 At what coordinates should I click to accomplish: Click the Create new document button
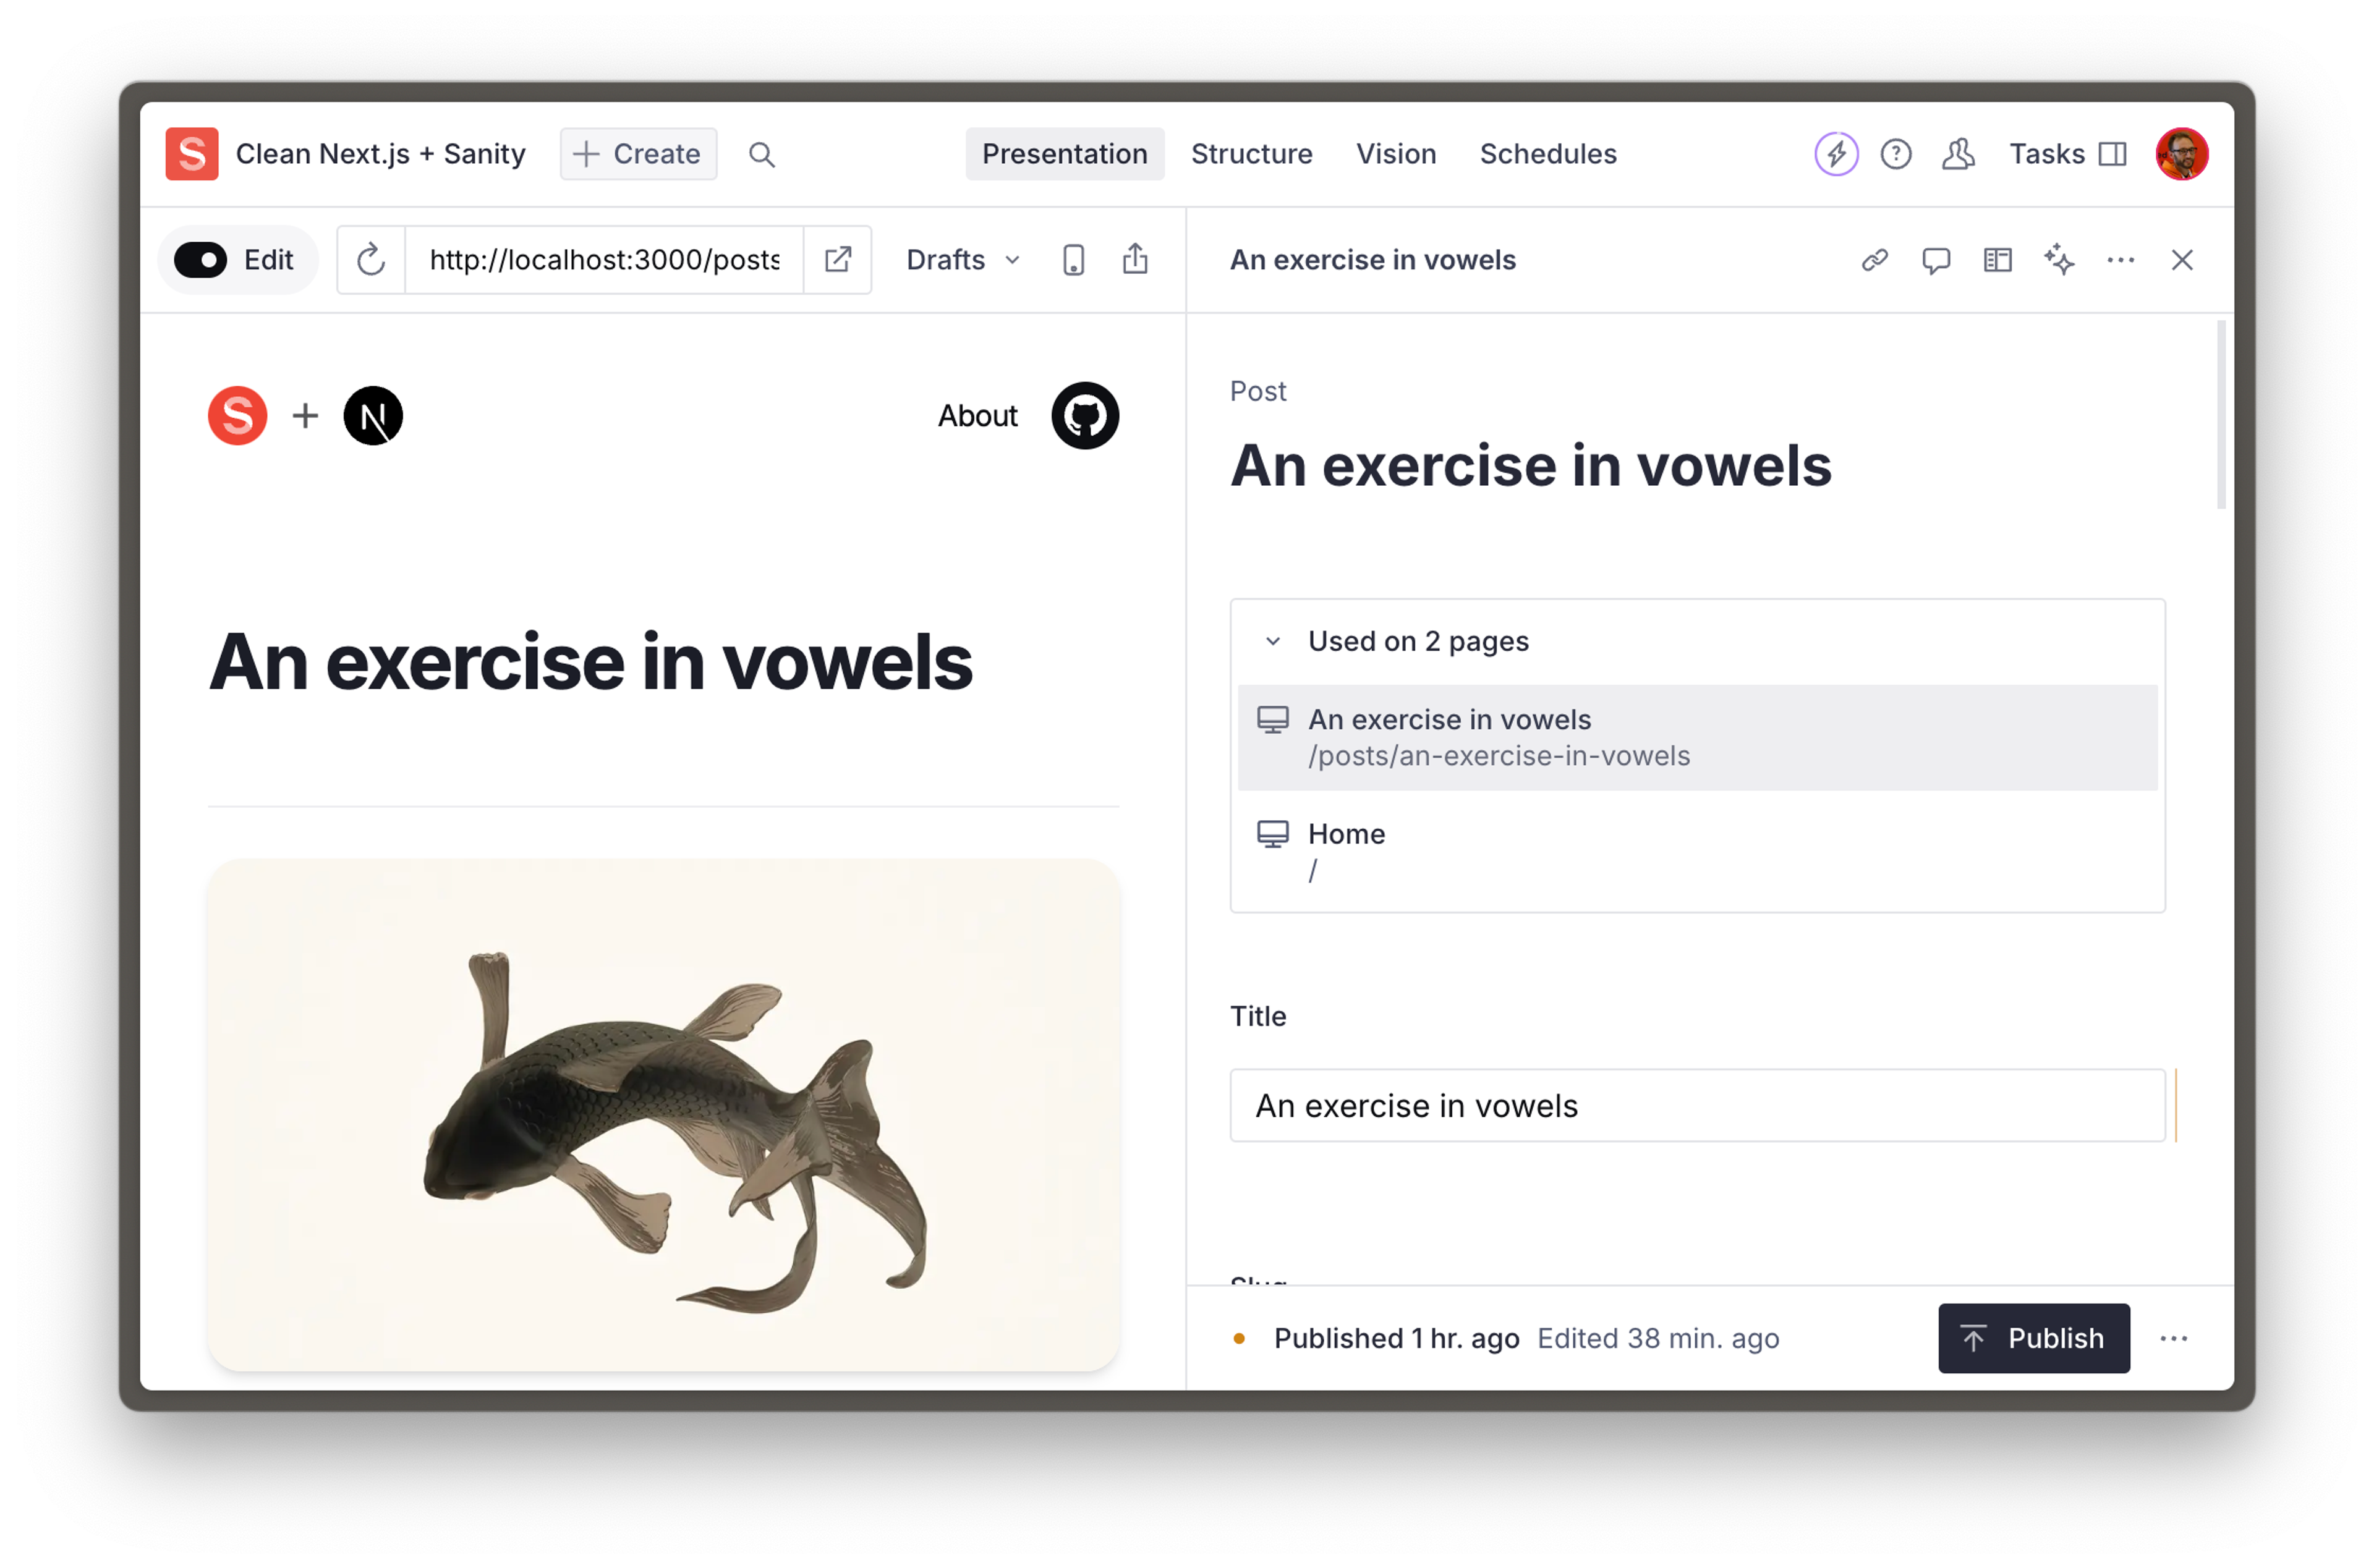pyautogui.click(x=638, y=154)
